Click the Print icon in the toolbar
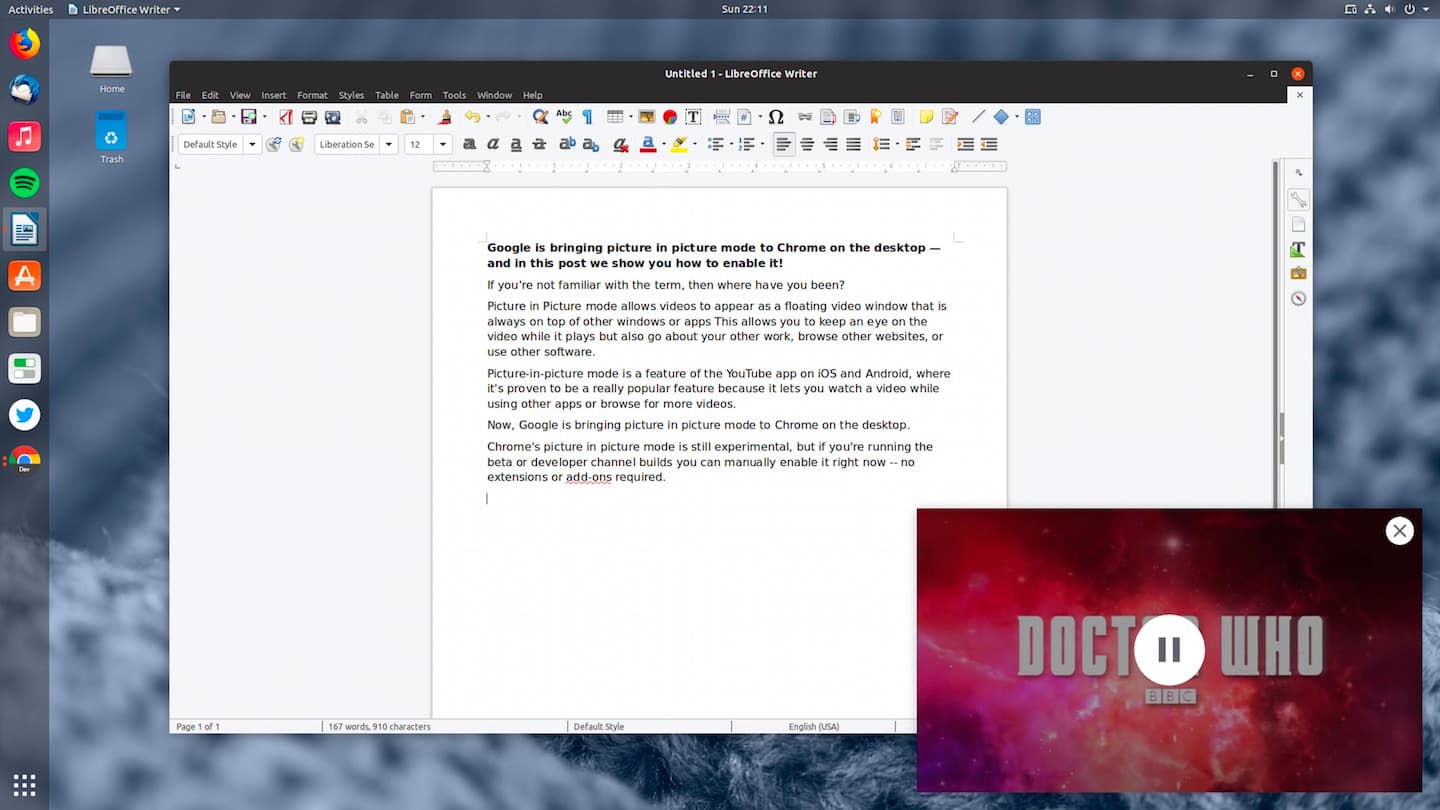1440x810 pixels. pos(309,117)
